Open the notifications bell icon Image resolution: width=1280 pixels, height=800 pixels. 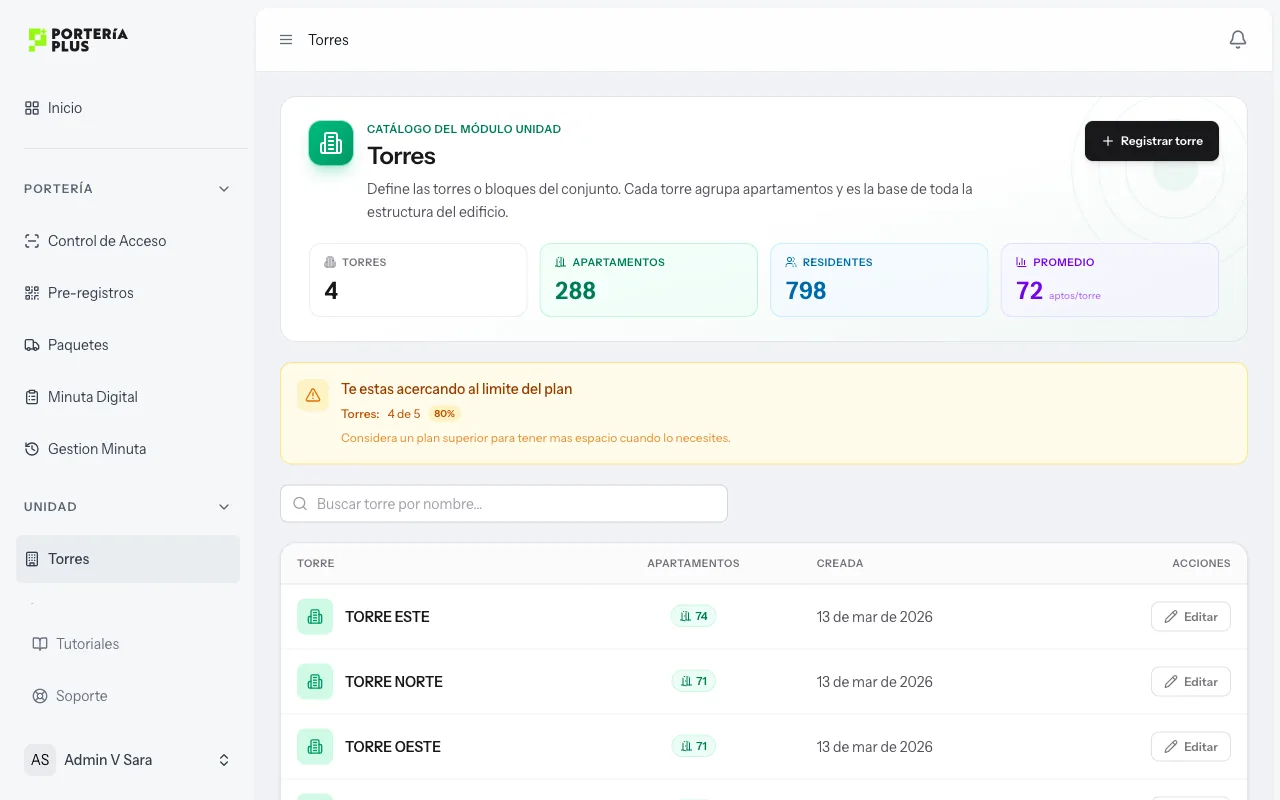(x=1238, y=40)
